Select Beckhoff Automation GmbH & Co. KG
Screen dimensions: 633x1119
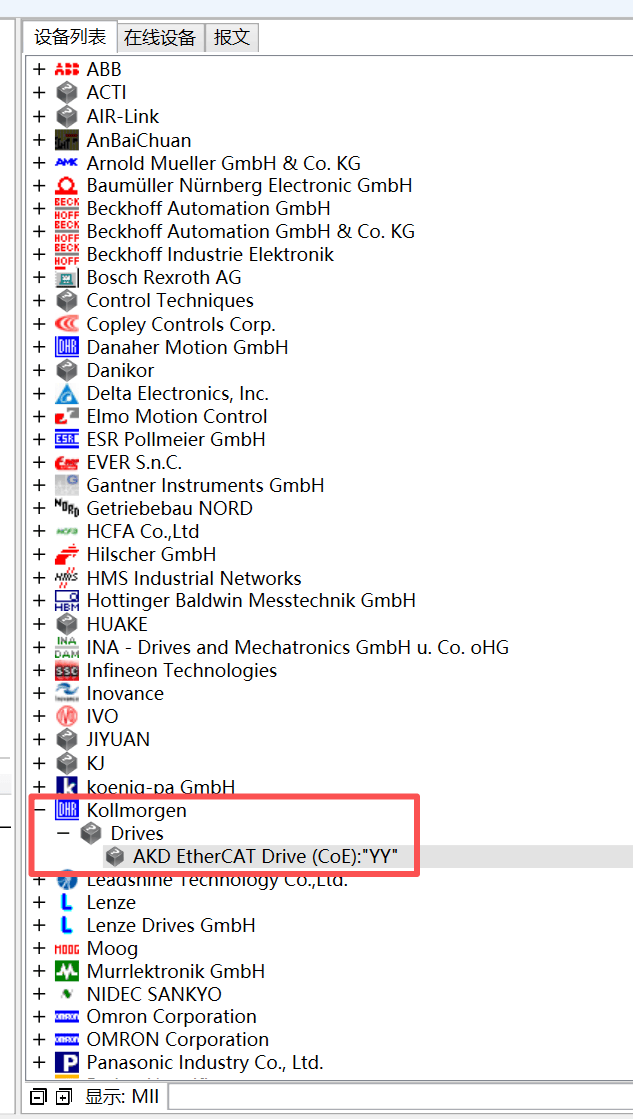(x=250, y=231)
